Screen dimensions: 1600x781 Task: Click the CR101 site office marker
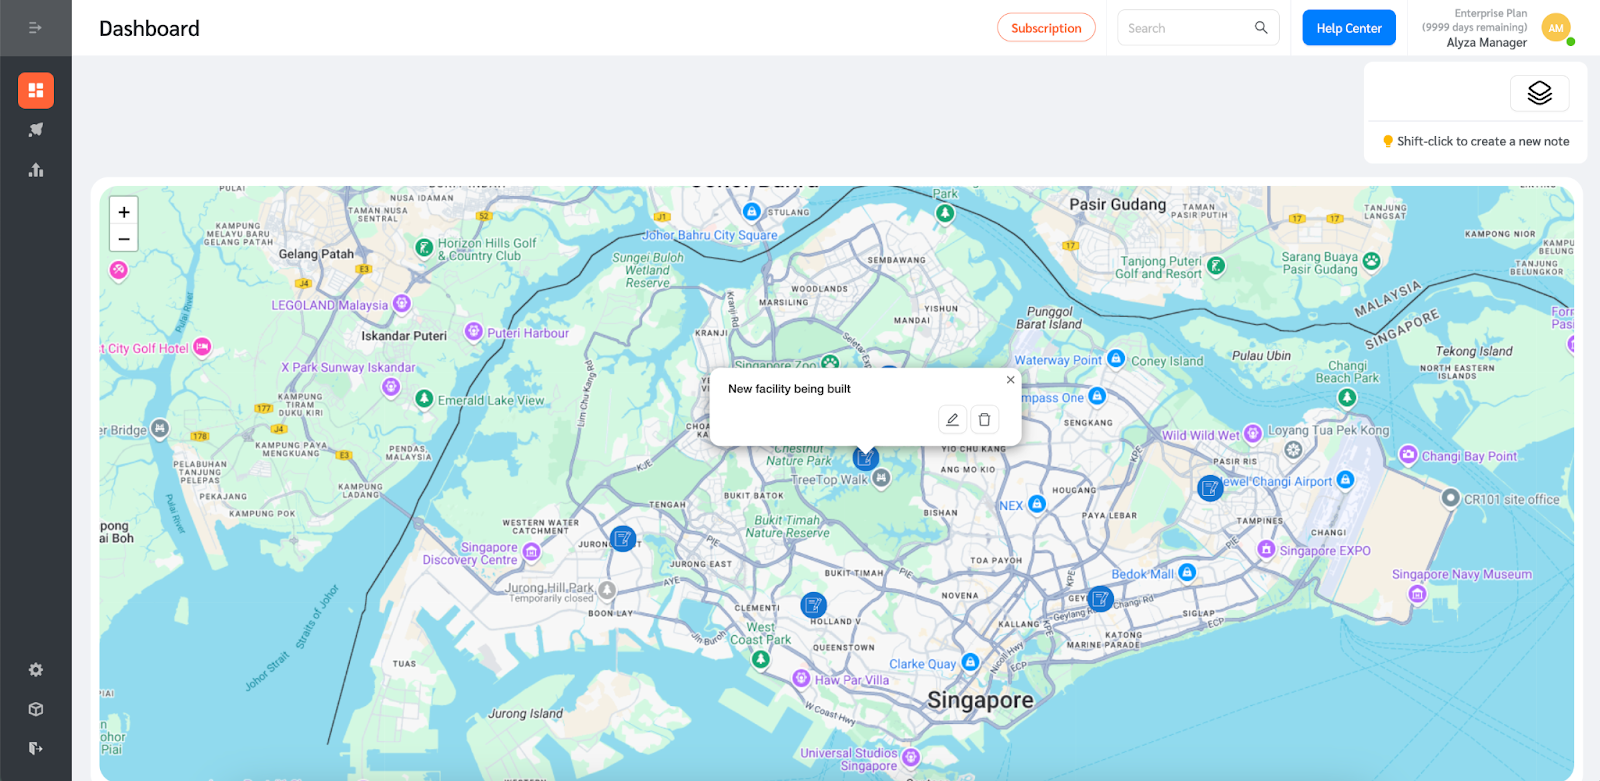[1450, 497]
